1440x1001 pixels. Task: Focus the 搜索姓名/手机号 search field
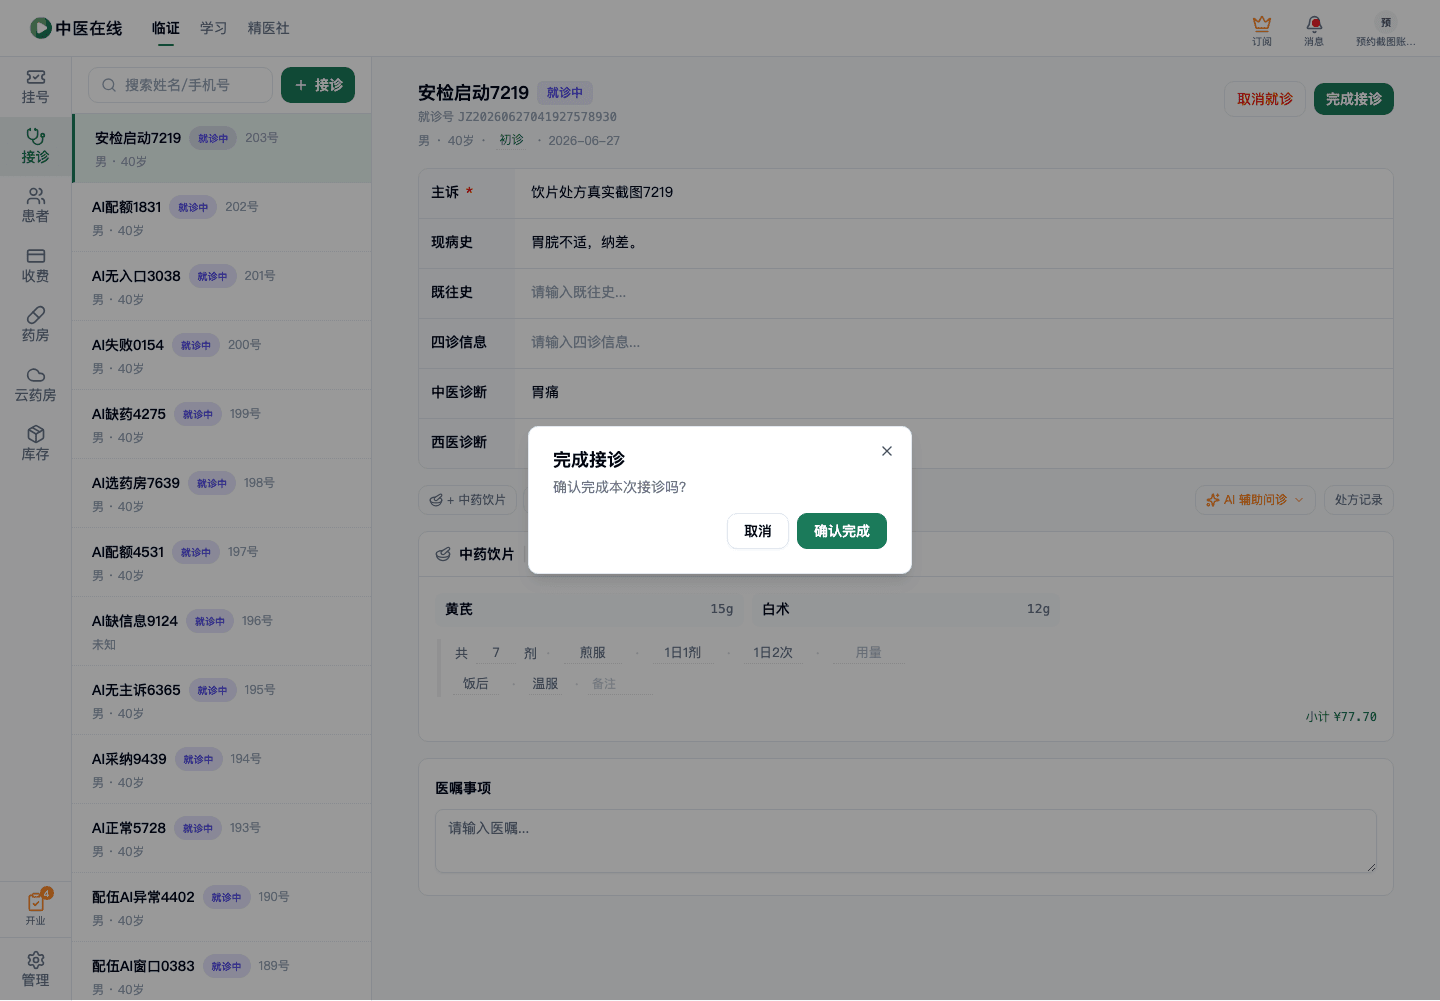[180, 85]
